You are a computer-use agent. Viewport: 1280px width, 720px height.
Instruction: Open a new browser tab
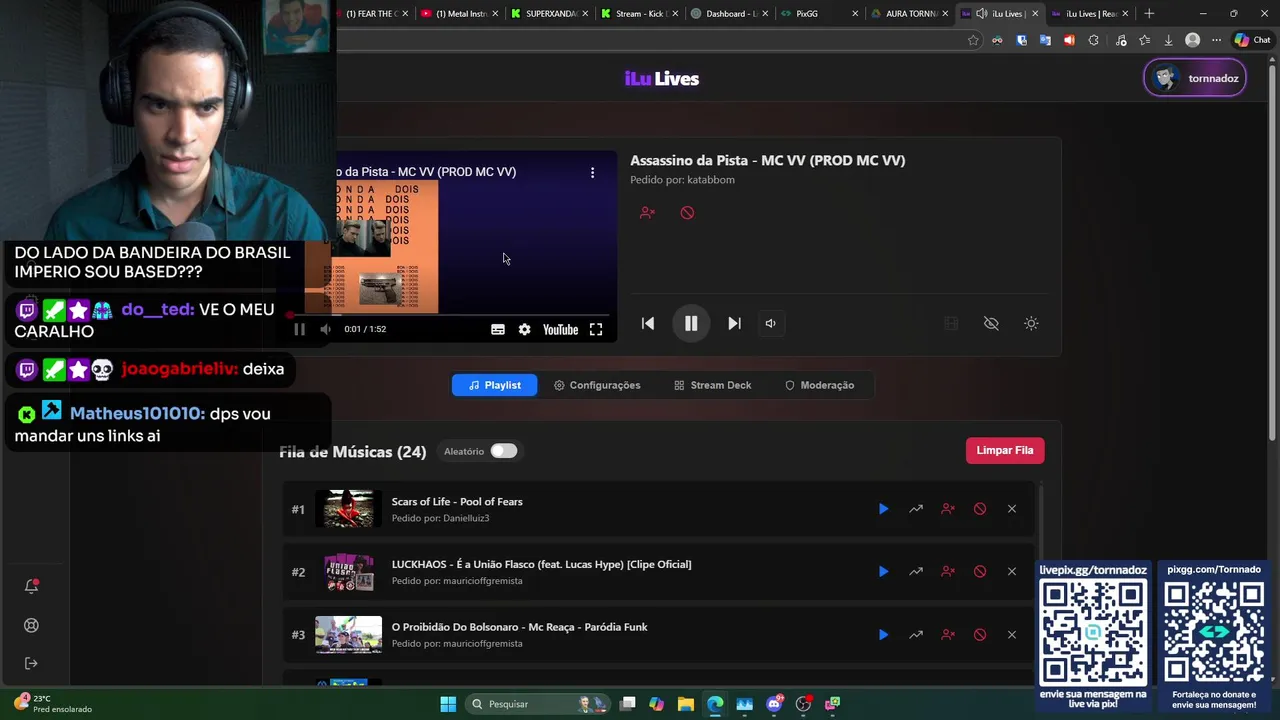coord(1149,14)
